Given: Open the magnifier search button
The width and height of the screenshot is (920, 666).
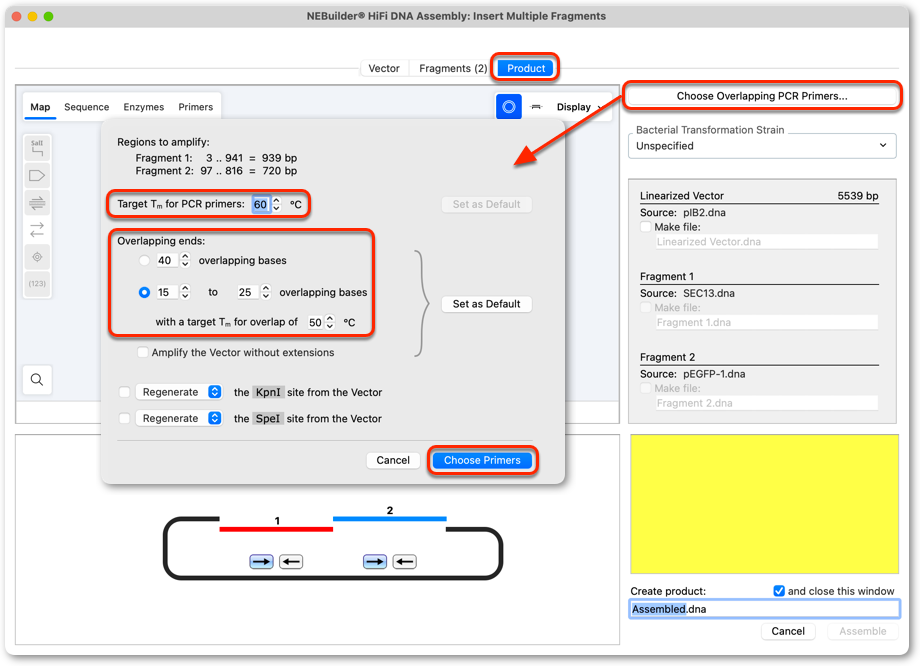Looking at the screenshot, I should tap(37, 380).
